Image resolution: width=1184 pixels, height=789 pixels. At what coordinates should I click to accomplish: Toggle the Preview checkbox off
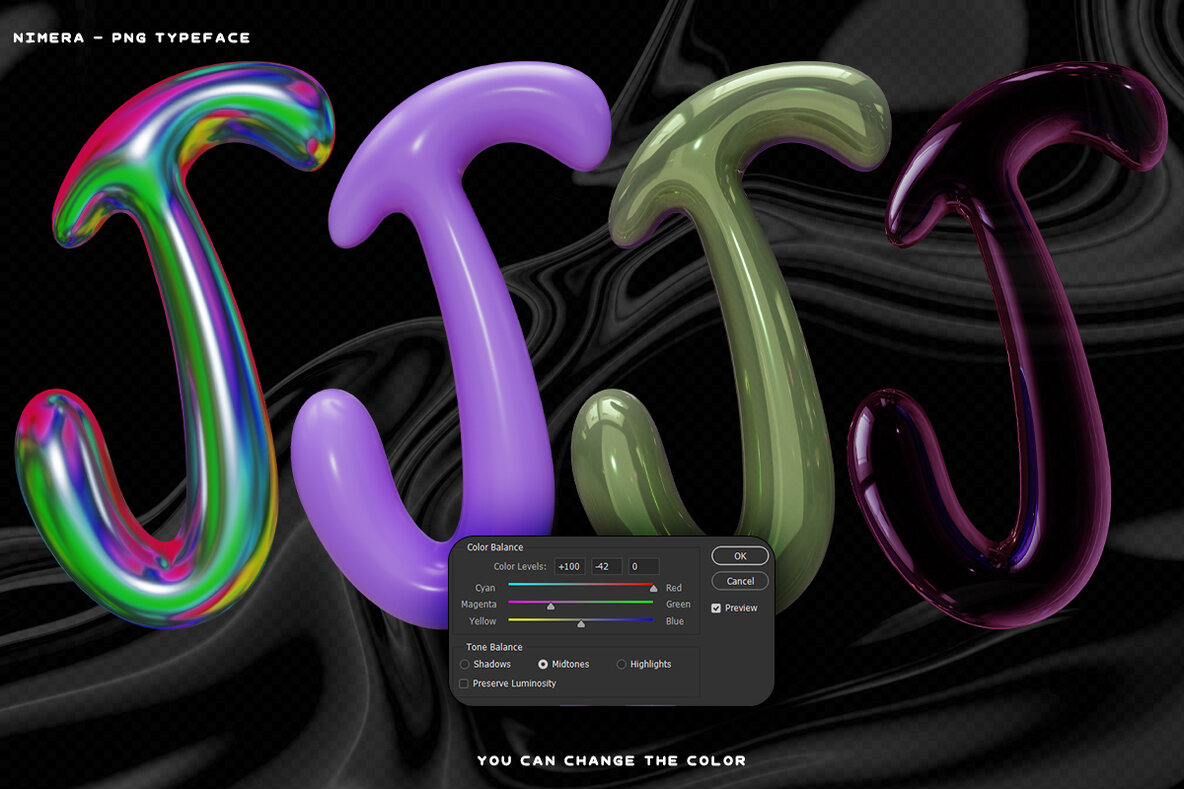(x=716, y=607)
